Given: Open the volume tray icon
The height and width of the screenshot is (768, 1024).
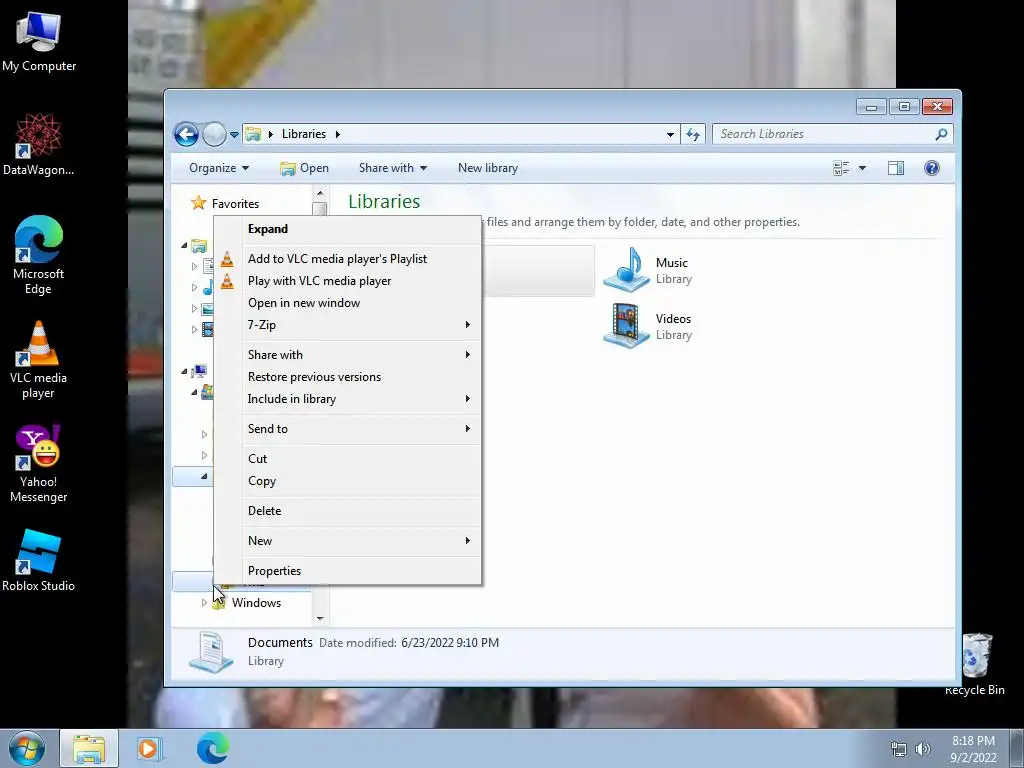Looking at the screenshot, I should point(922,749).
